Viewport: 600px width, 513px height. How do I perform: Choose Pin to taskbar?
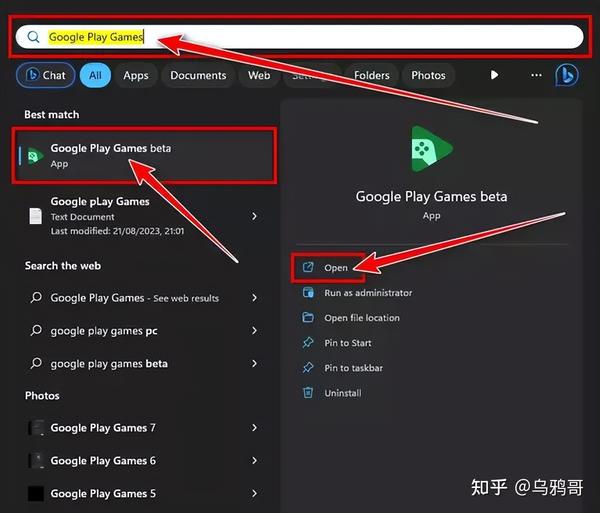pos(354,368)
